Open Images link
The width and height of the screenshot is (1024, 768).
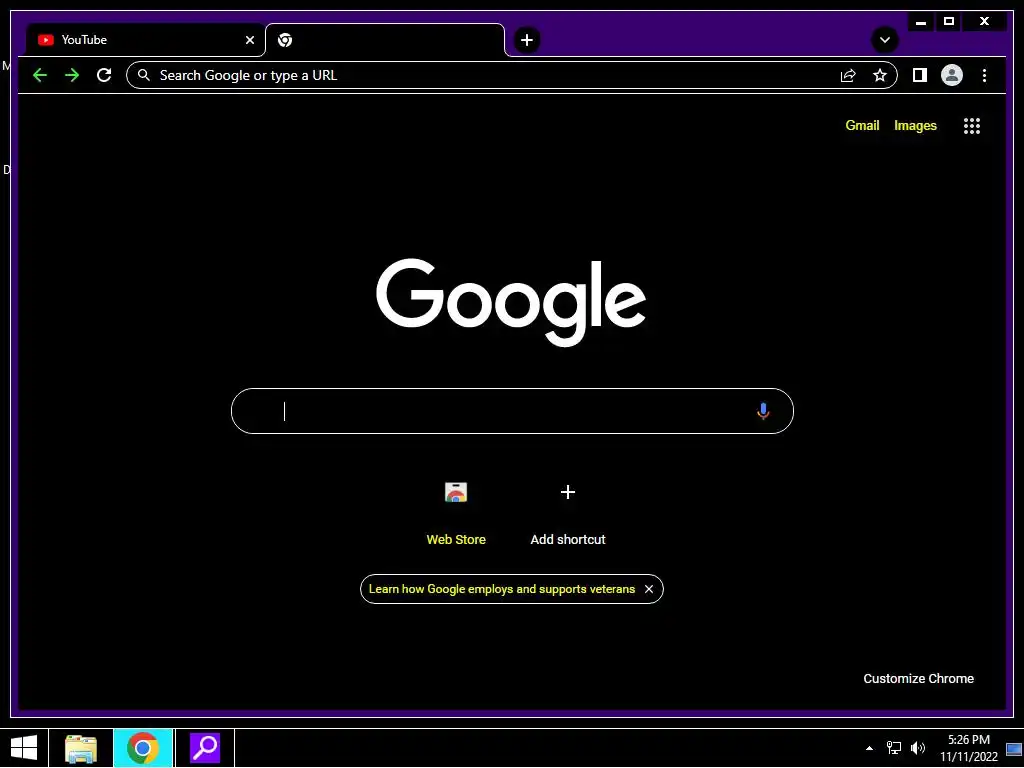point(915,125)
